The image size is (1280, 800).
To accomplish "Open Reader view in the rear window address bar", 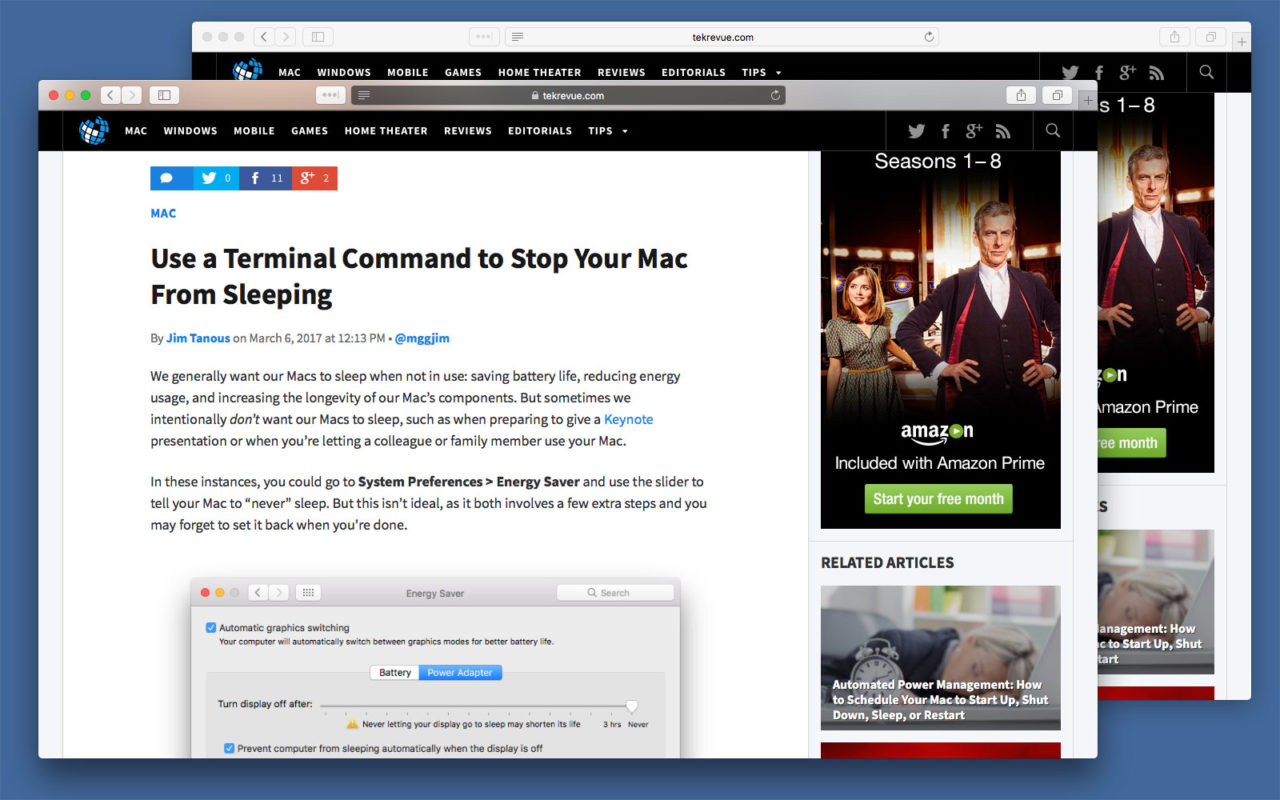I will (x=517, y=37).
